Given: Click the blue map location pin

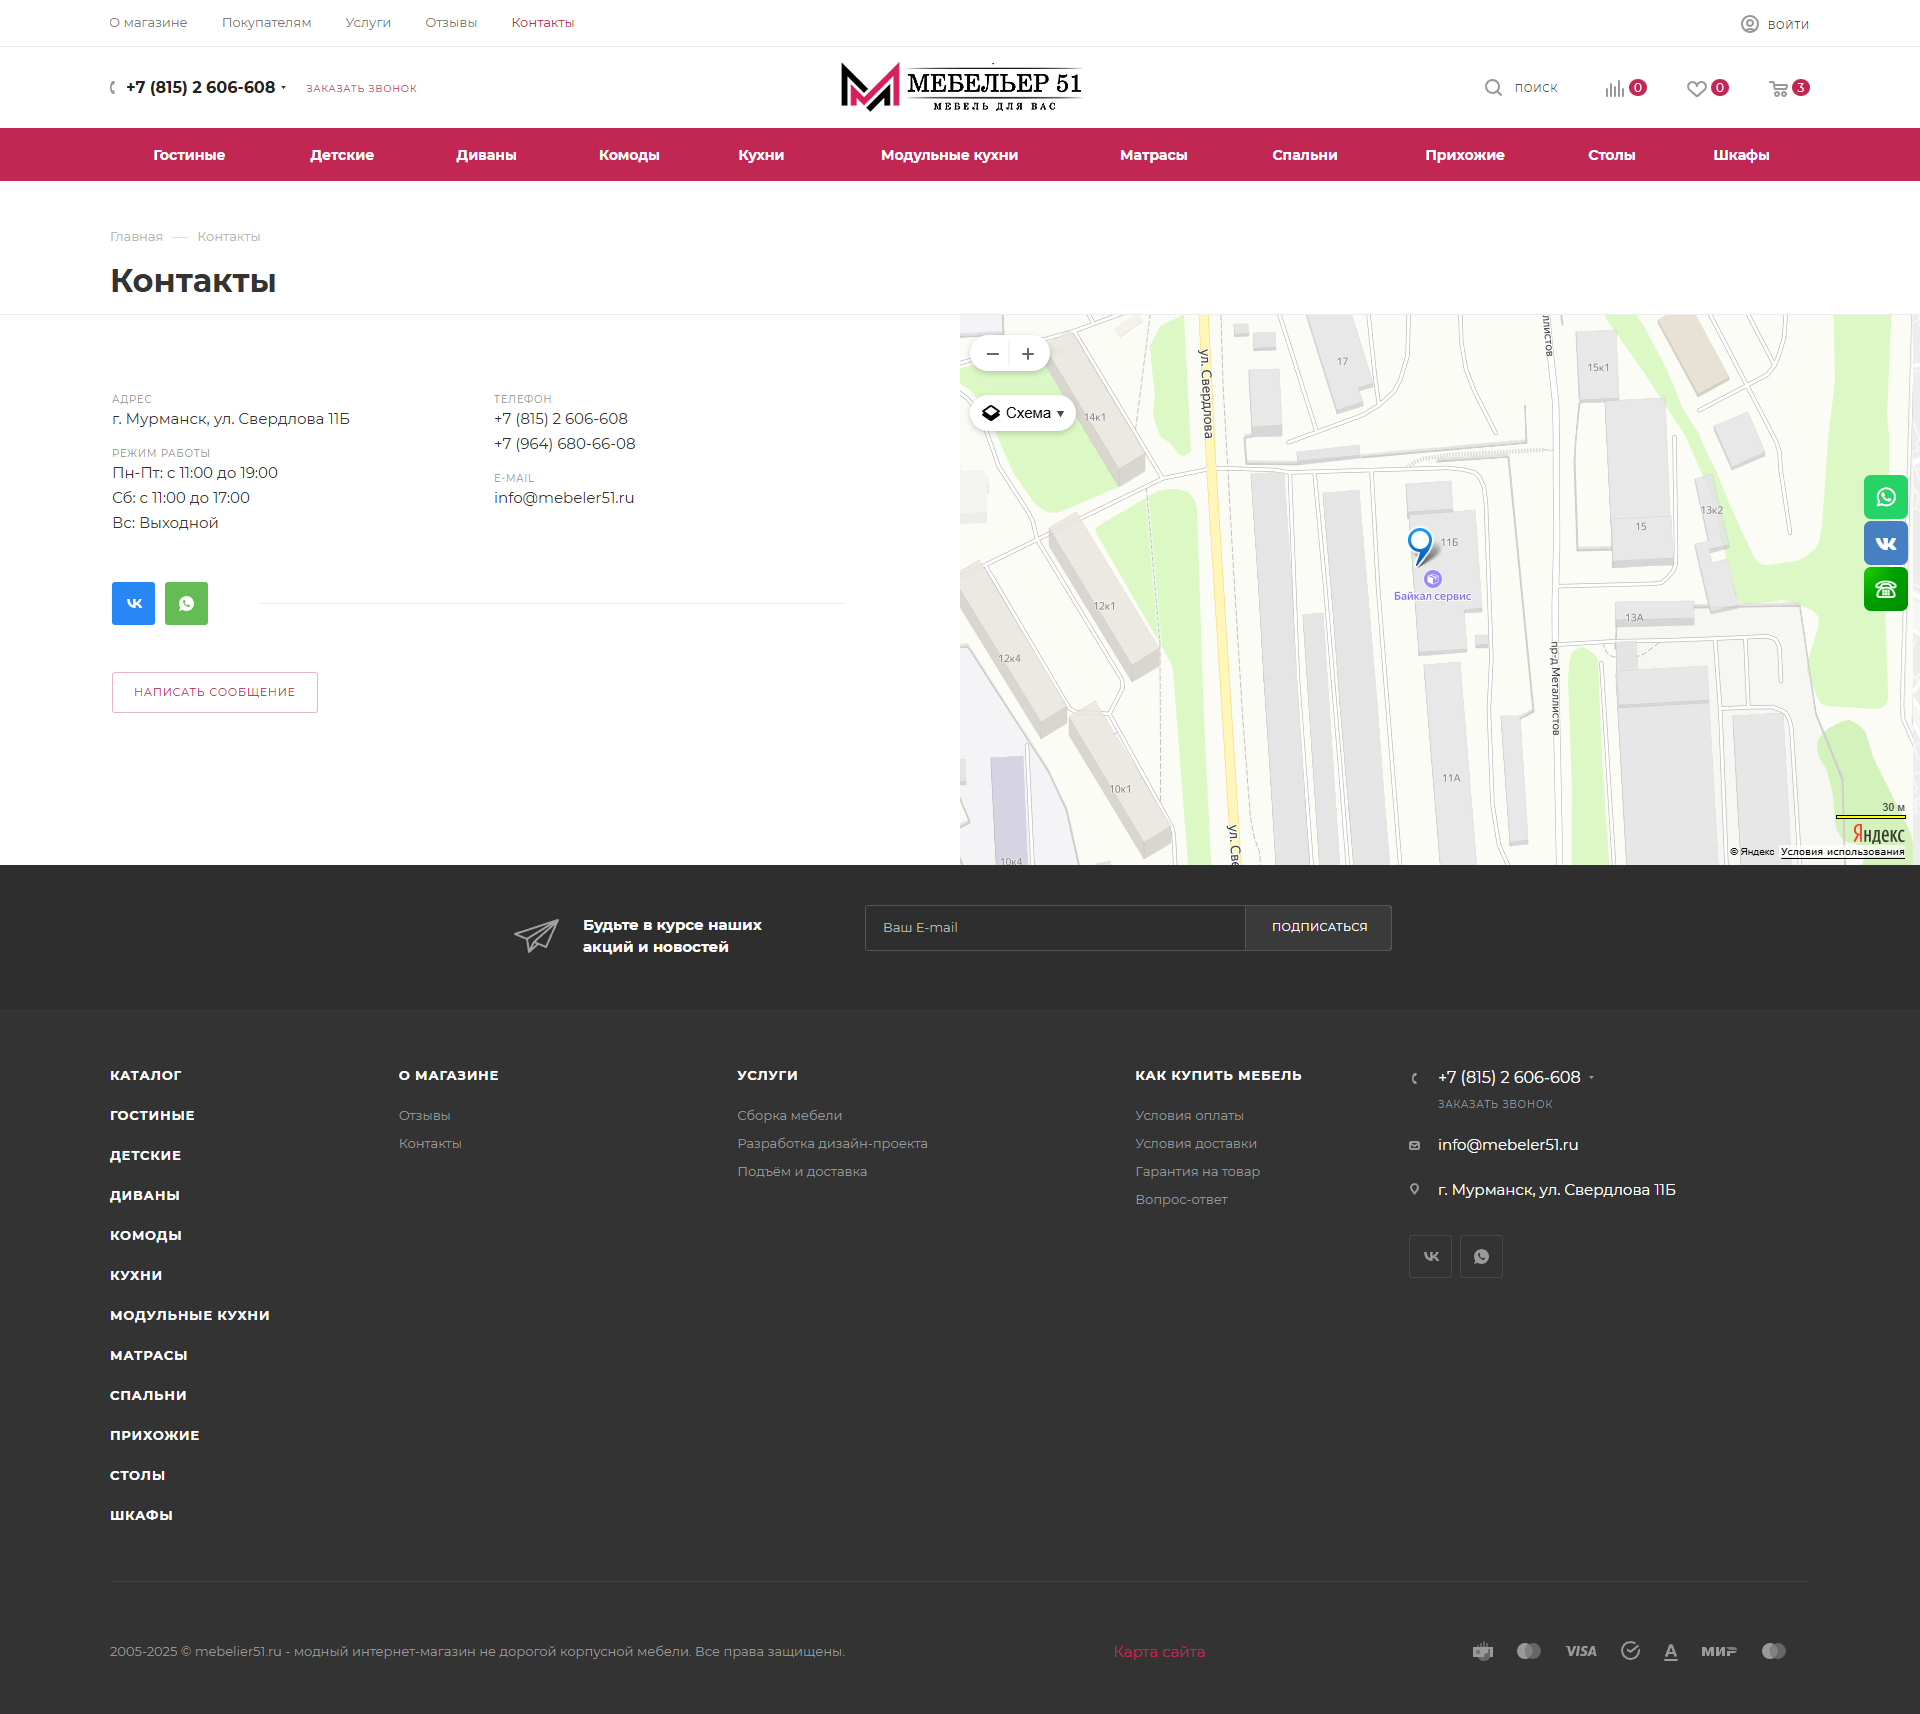Looking at the screenshot, I should [1420, 546].
